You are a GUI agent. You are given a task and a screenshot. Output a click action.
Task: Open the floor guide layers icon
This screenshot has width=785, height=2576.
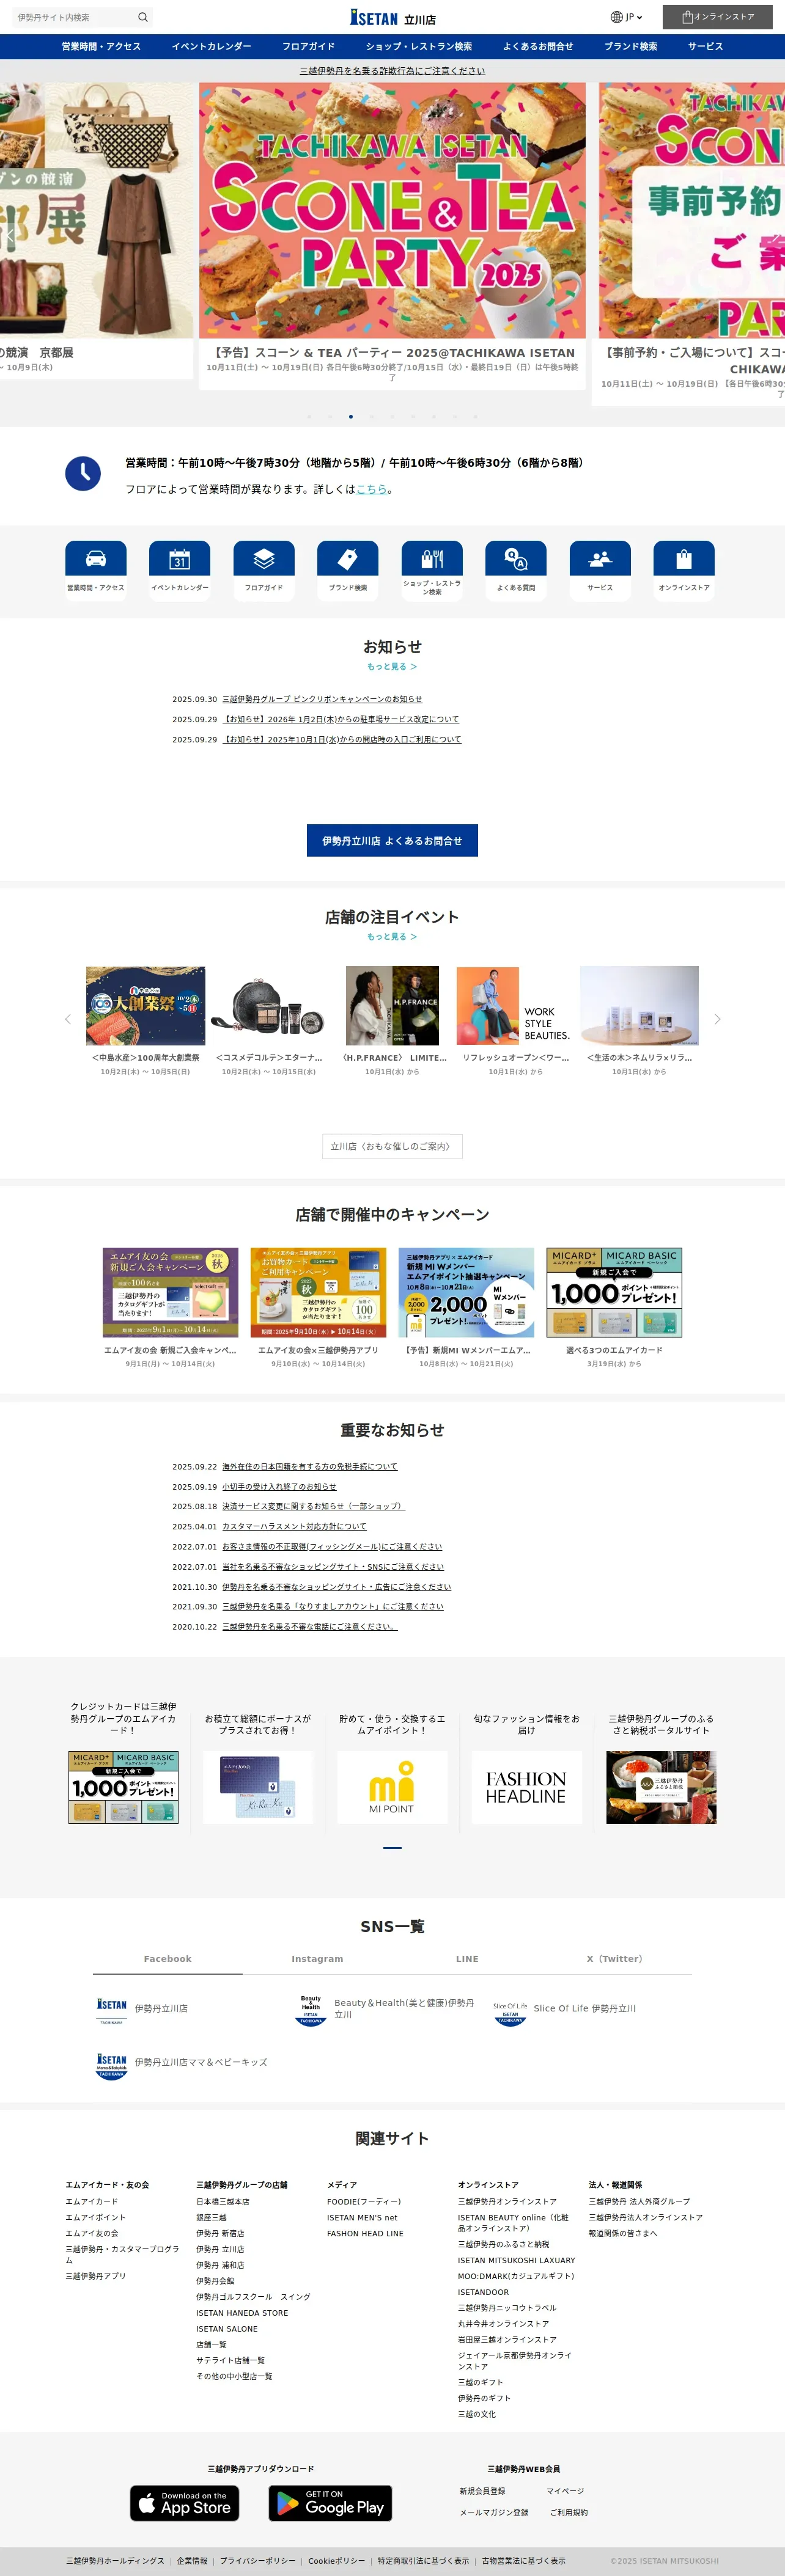(264, 559)
